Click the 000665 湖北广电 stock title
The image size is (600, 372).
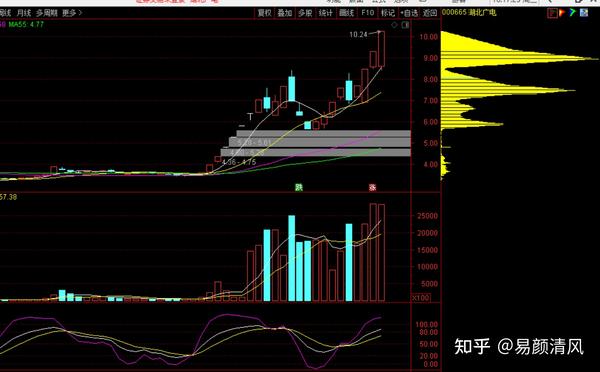pos(469,13)
